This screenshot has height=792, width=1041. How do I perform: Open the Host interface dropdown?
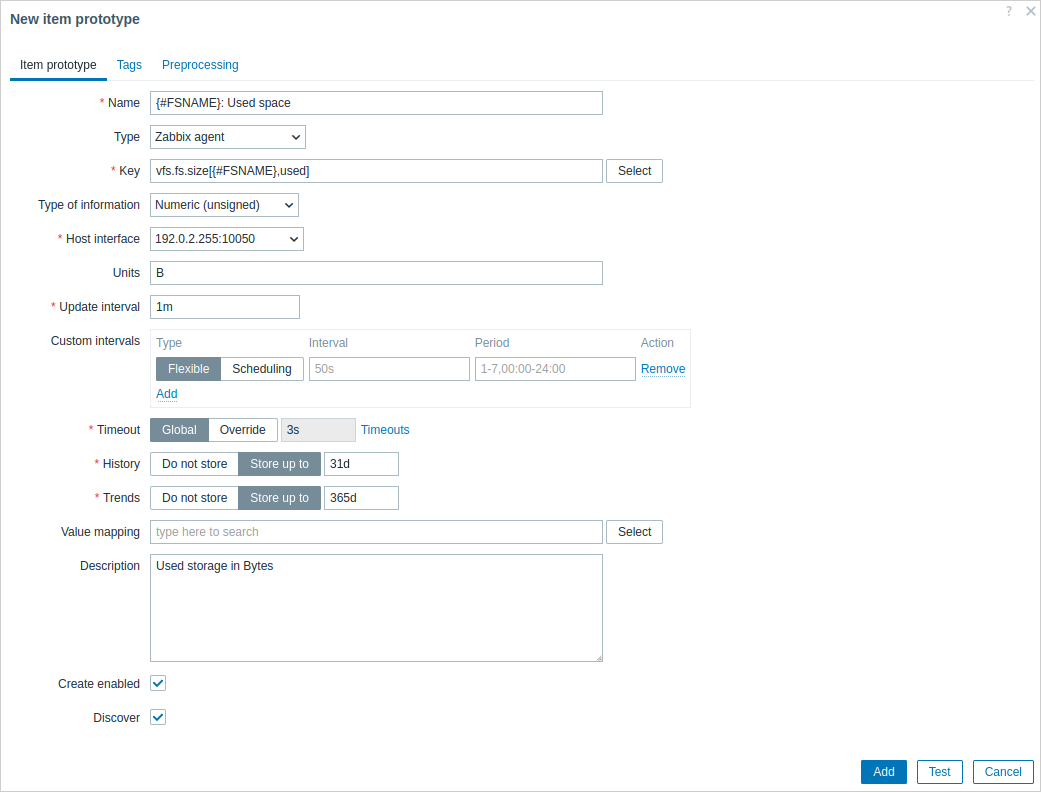coord(227,239)
